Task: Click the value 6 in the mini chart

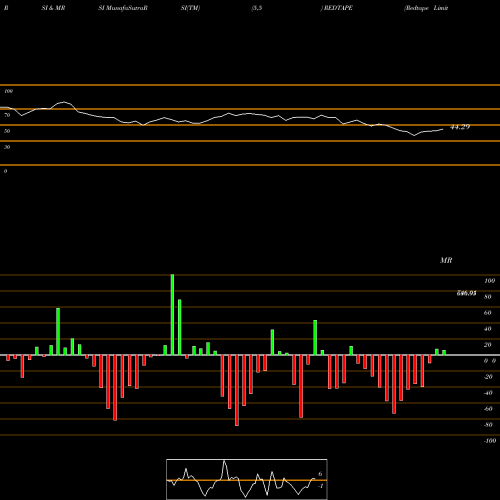Action: (320, 474)
